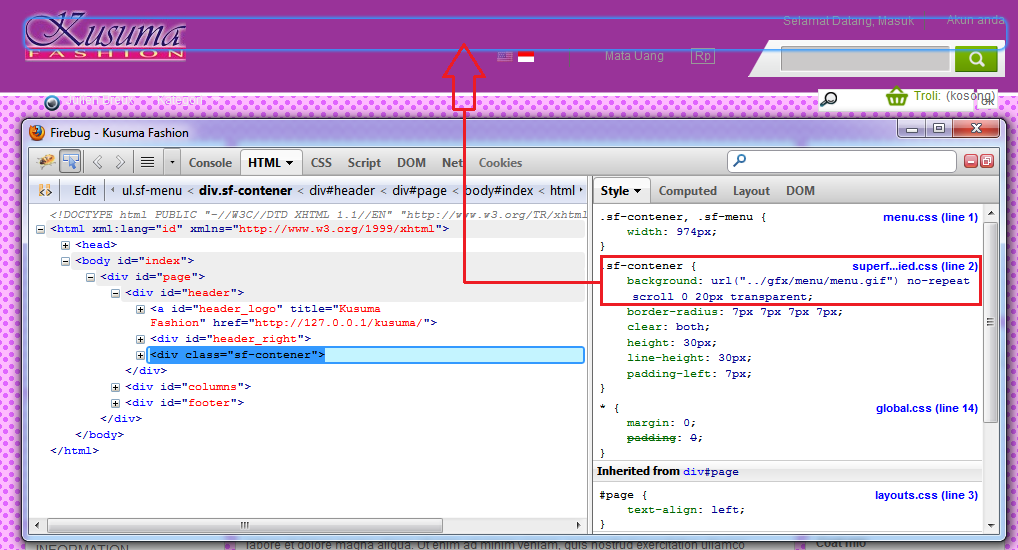Screen dimensions: 1018x550
Task: Expand the head node
Action: pyautogui.click(x=66, y=245)
